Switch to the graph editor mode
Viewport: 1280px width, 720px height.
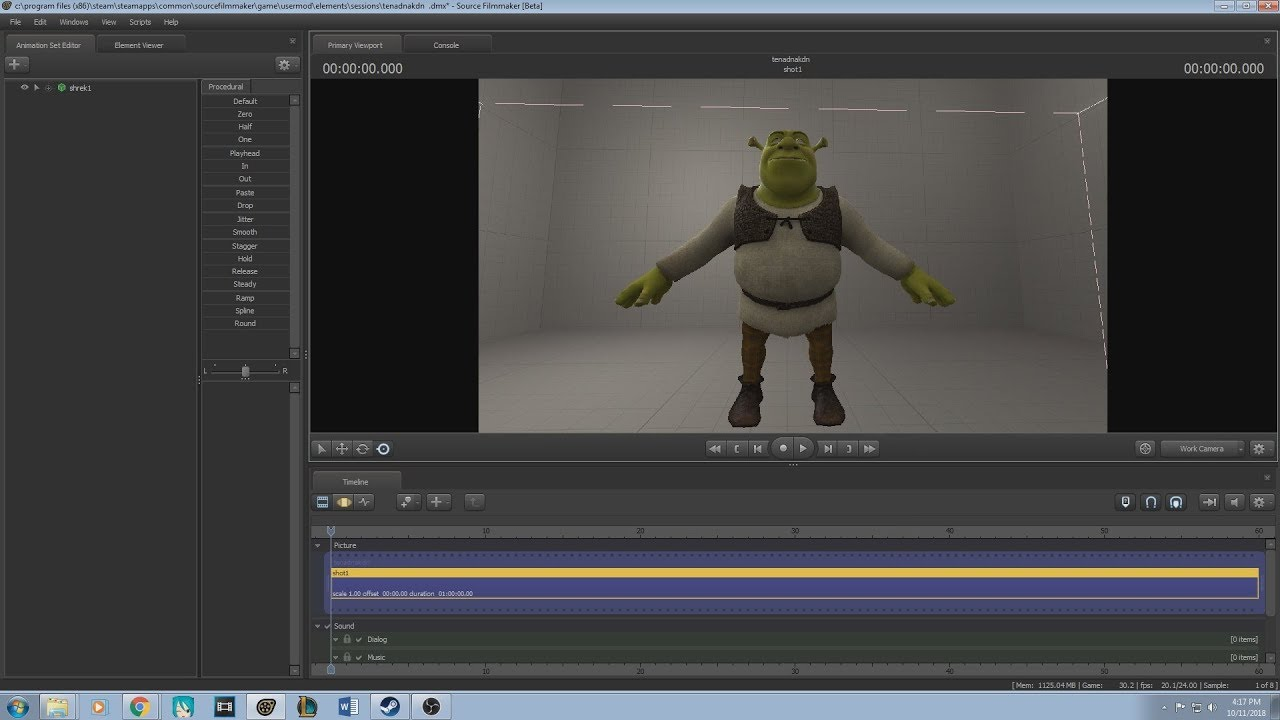[365, 502]
